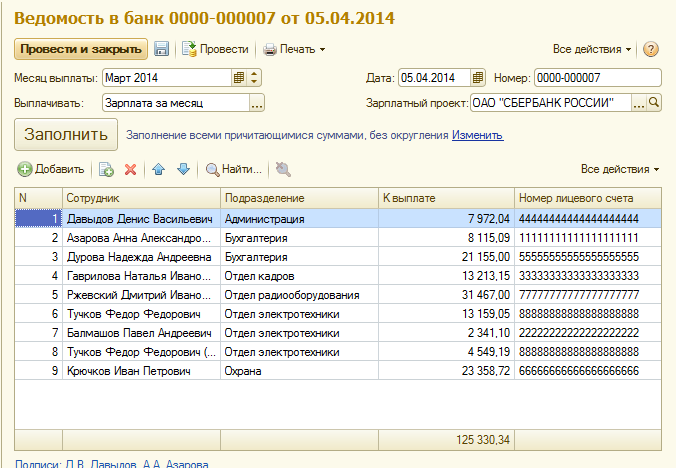
Task: Click the copy row icon next to Добавить
Action: pyautogui.click(x=106, y=170)
